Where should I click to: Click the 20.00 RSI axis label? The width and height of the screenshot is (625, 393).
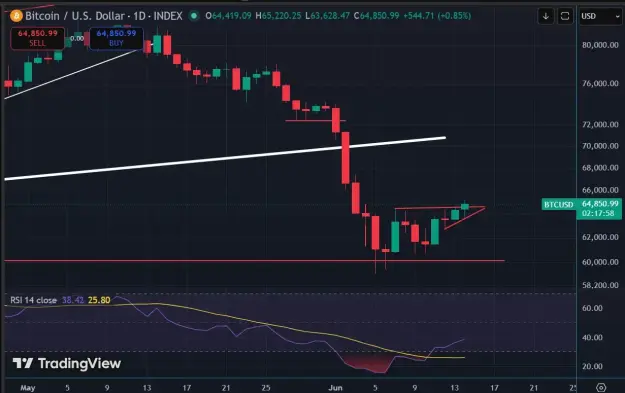click(x=592, y=366)
